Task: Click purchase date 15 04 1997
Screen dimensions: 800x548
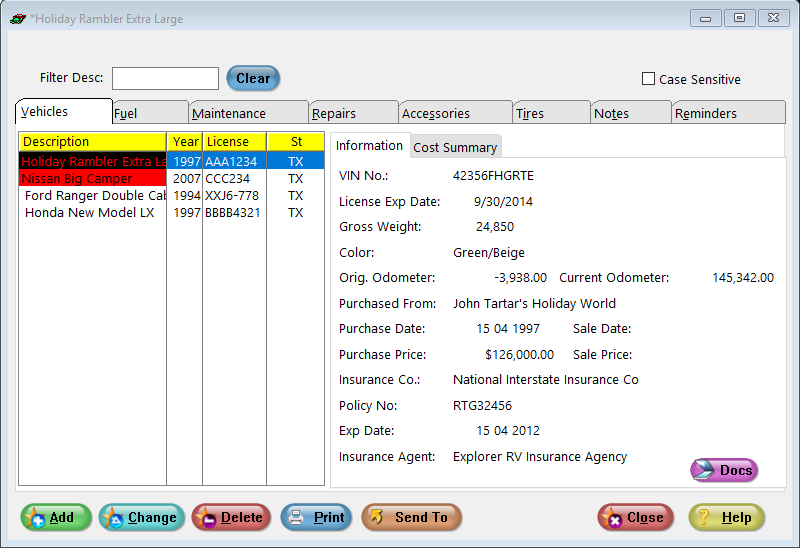Action: (508, 329)
